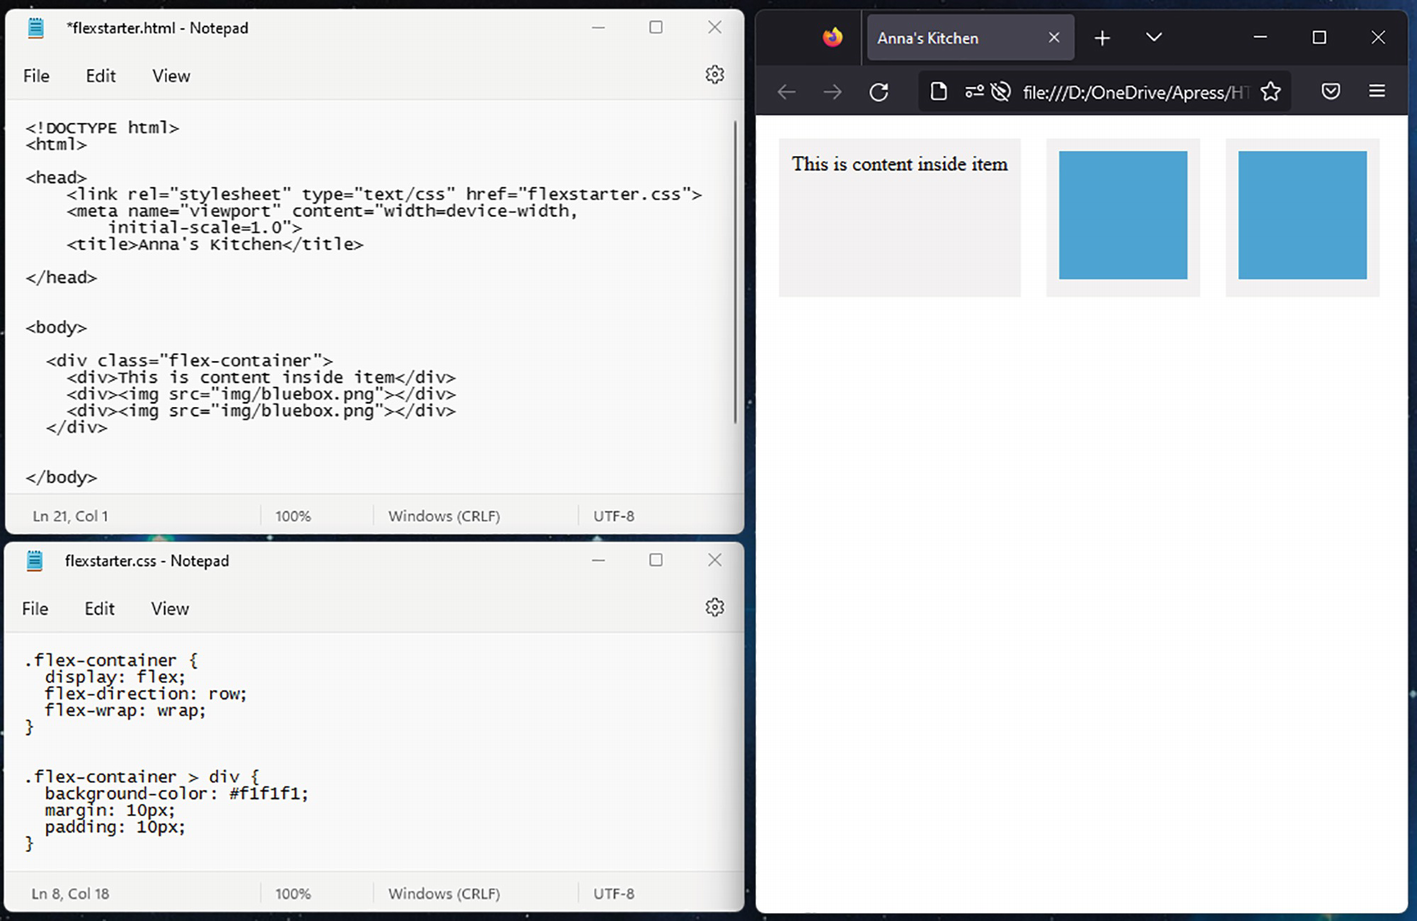Close the Anna's Kitchen tab

(1053, 38)
